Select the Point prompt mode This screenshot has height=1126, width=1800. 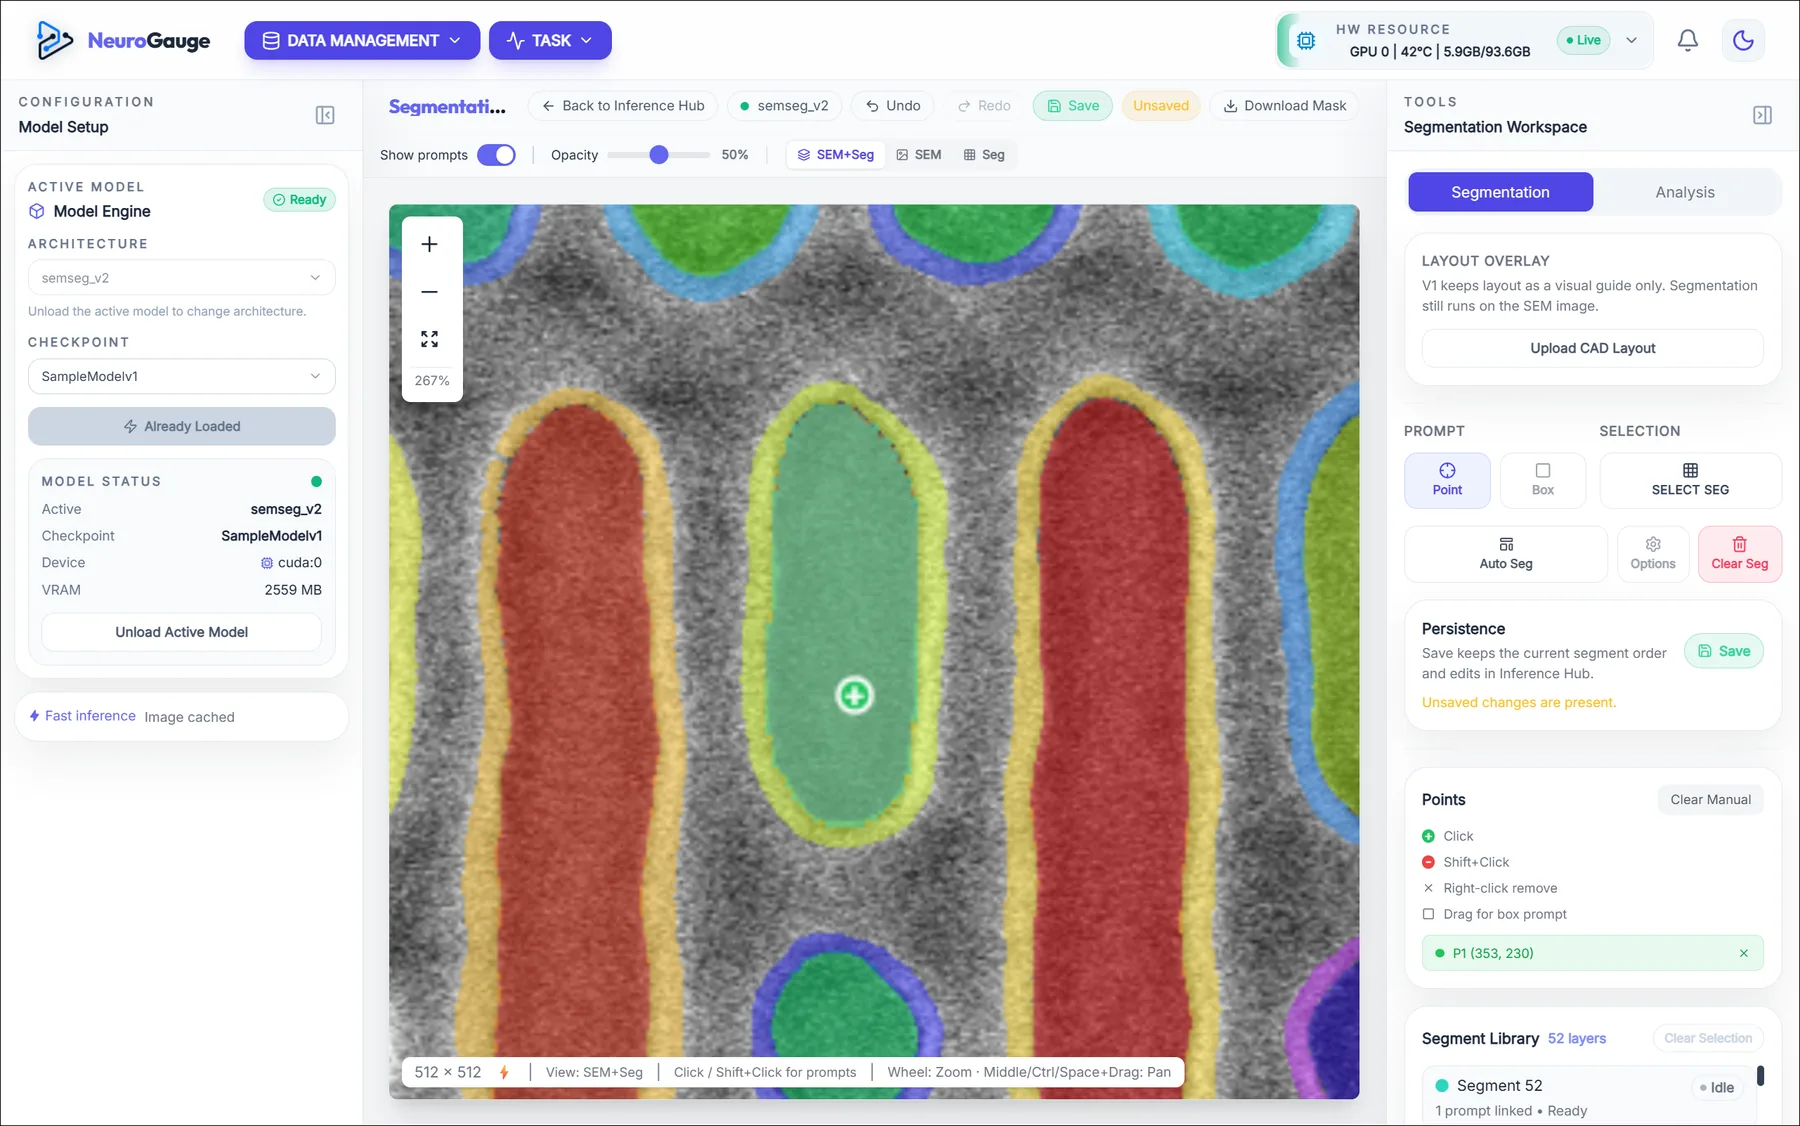click(1447, 480)
